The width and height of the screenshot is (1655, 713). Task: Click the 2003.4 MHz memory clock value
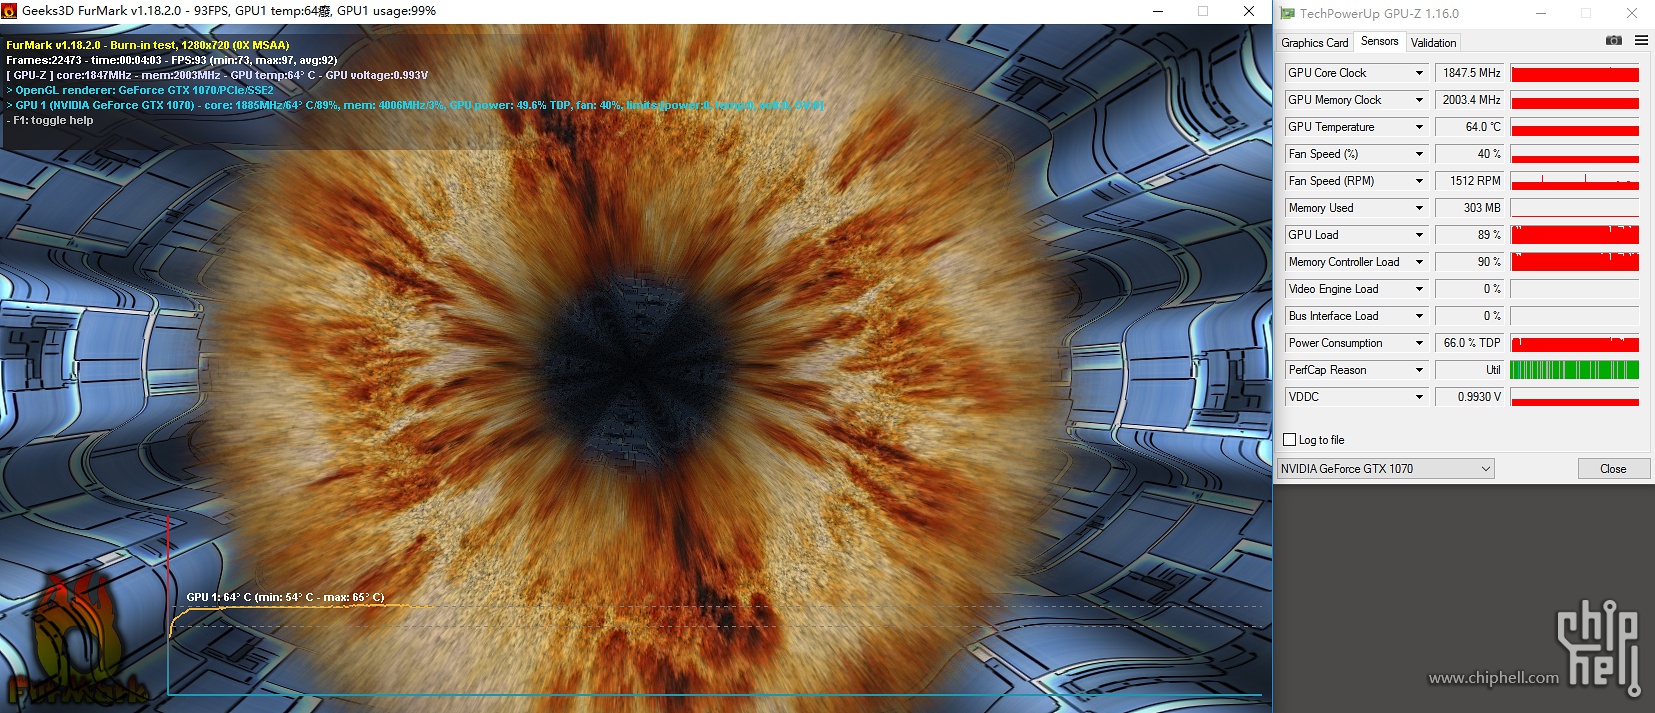pos(1469,100)
